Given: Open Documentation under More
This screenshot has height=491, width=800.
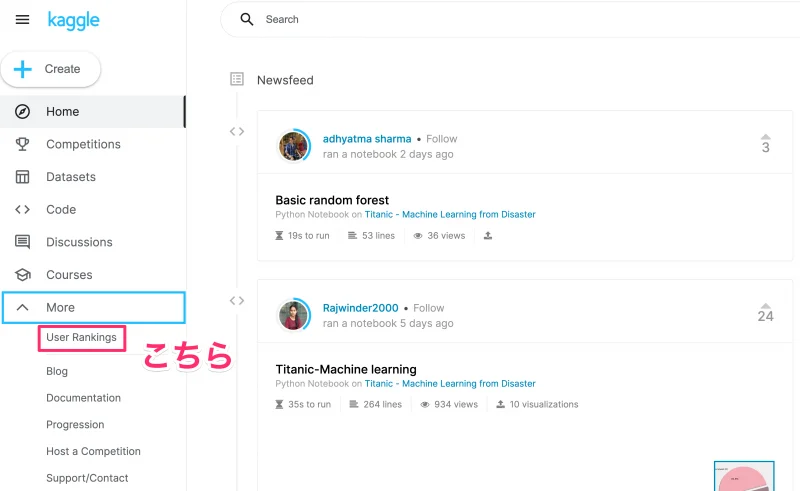Looking at the screenshot, I should point(84,398).
